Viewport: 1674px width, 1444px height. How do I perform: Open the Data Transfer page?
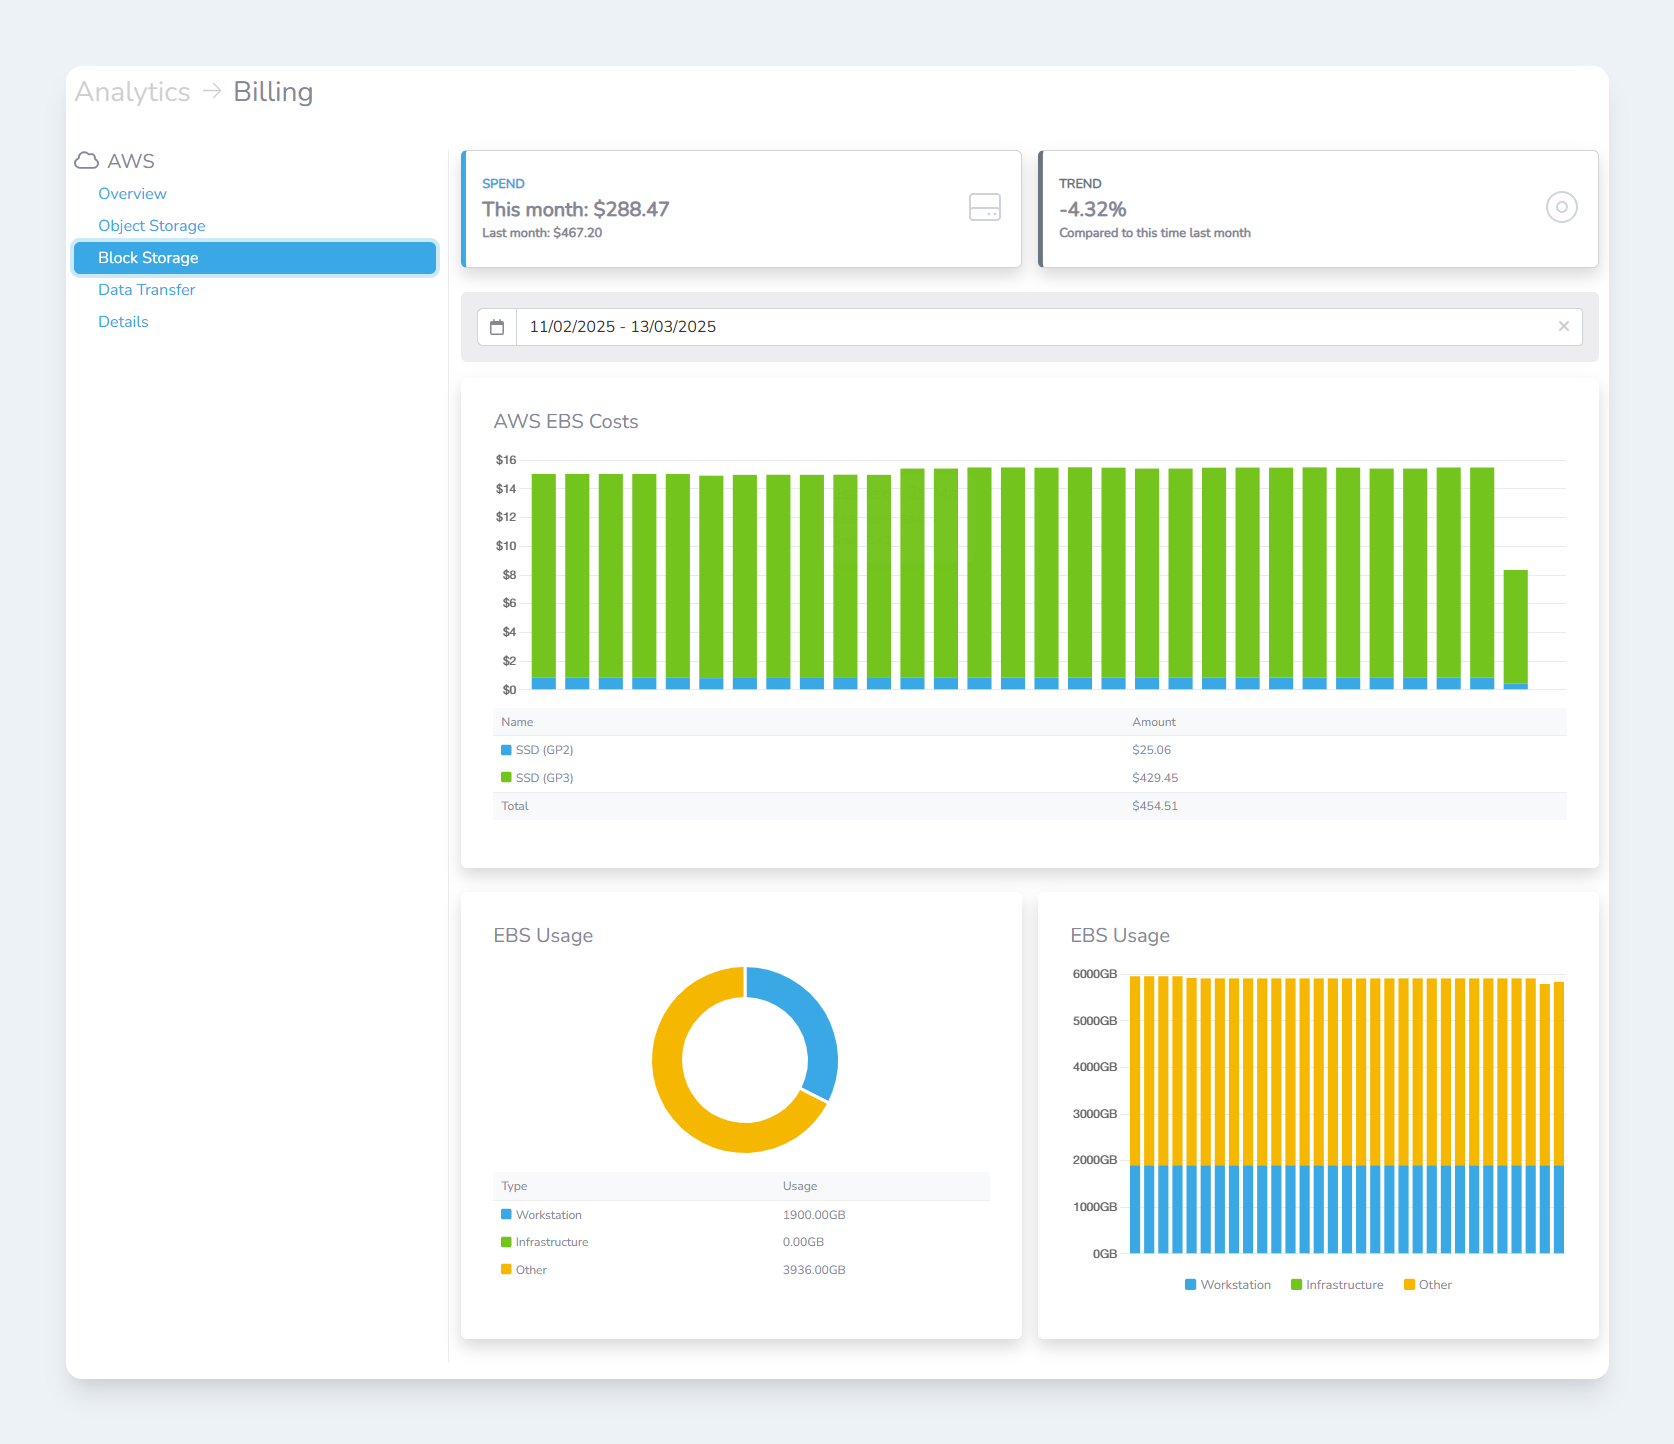click(146, 290)
